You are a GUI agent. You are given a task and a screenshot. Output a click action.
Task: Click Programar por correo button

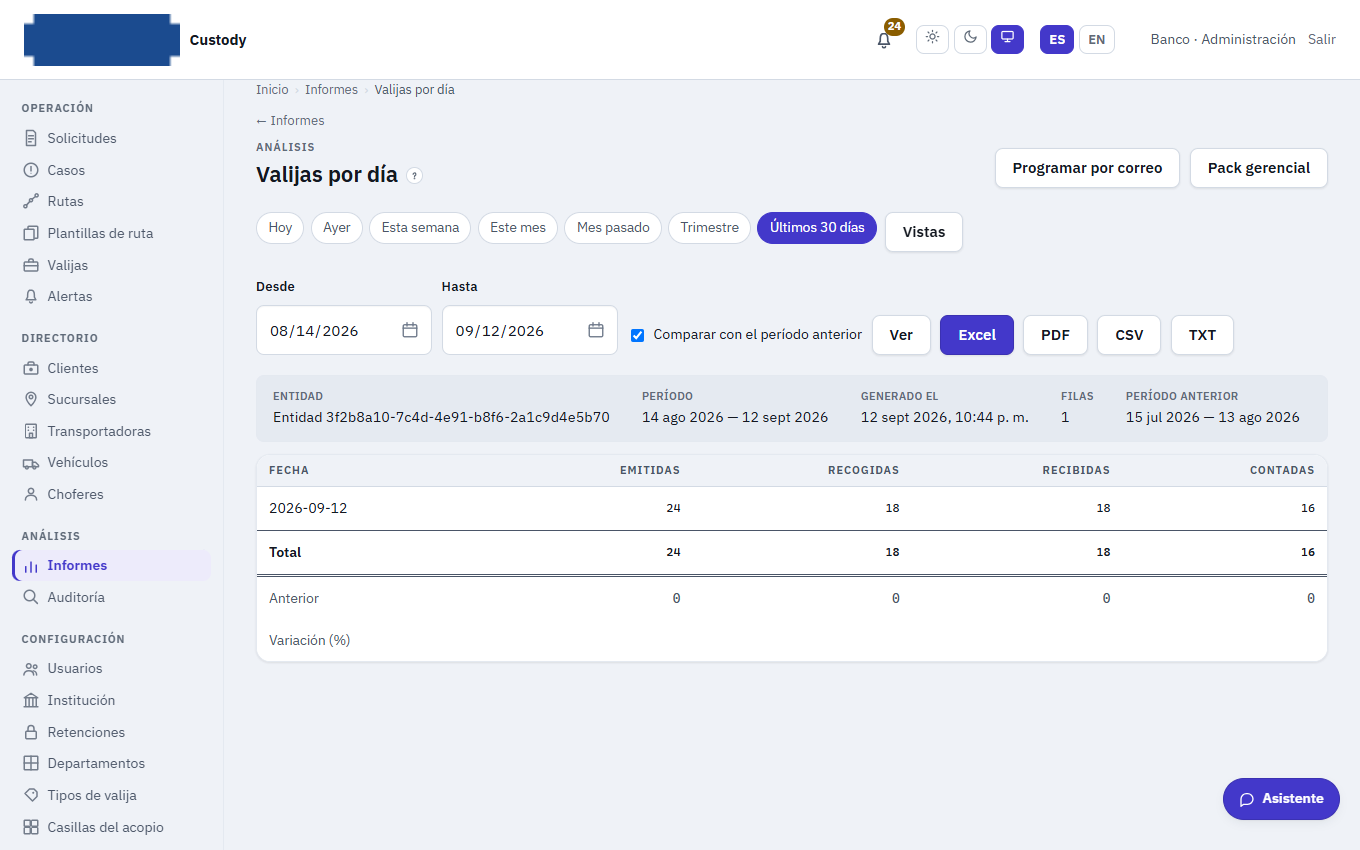pyautogui.click(x=1087, y=168)
